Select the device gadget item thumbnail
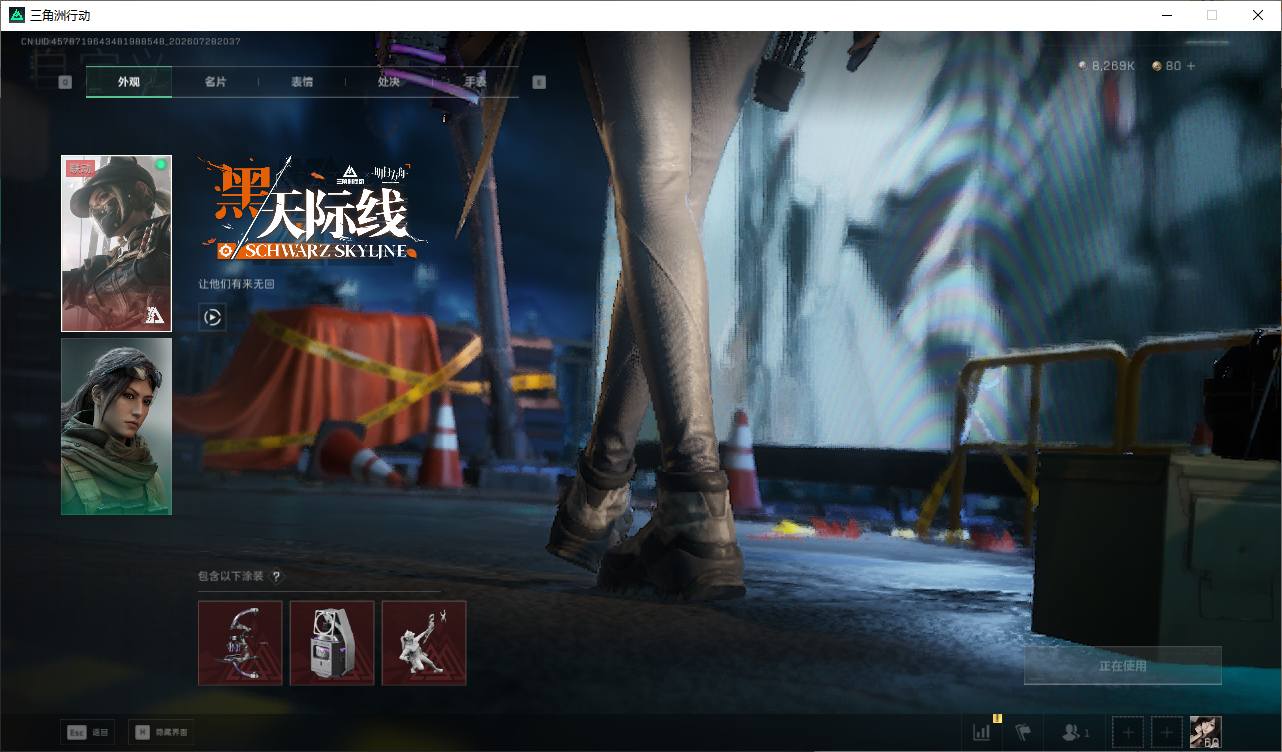The width and height of the screenshot is (1282, 752). 332,643
